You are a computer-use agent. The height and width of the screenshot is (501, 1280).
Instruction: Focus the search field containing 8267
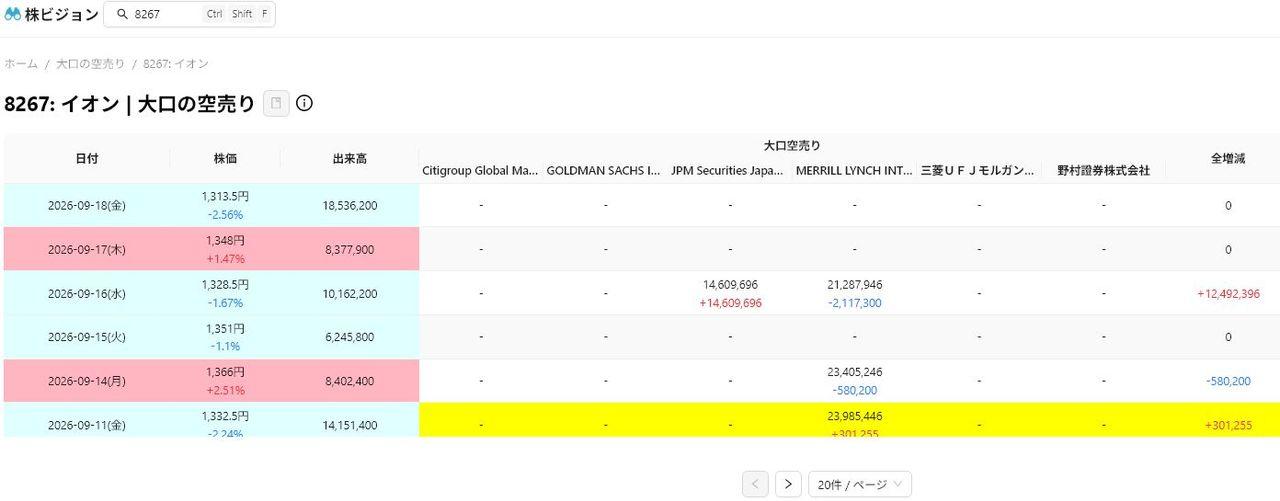click(190, 15)
